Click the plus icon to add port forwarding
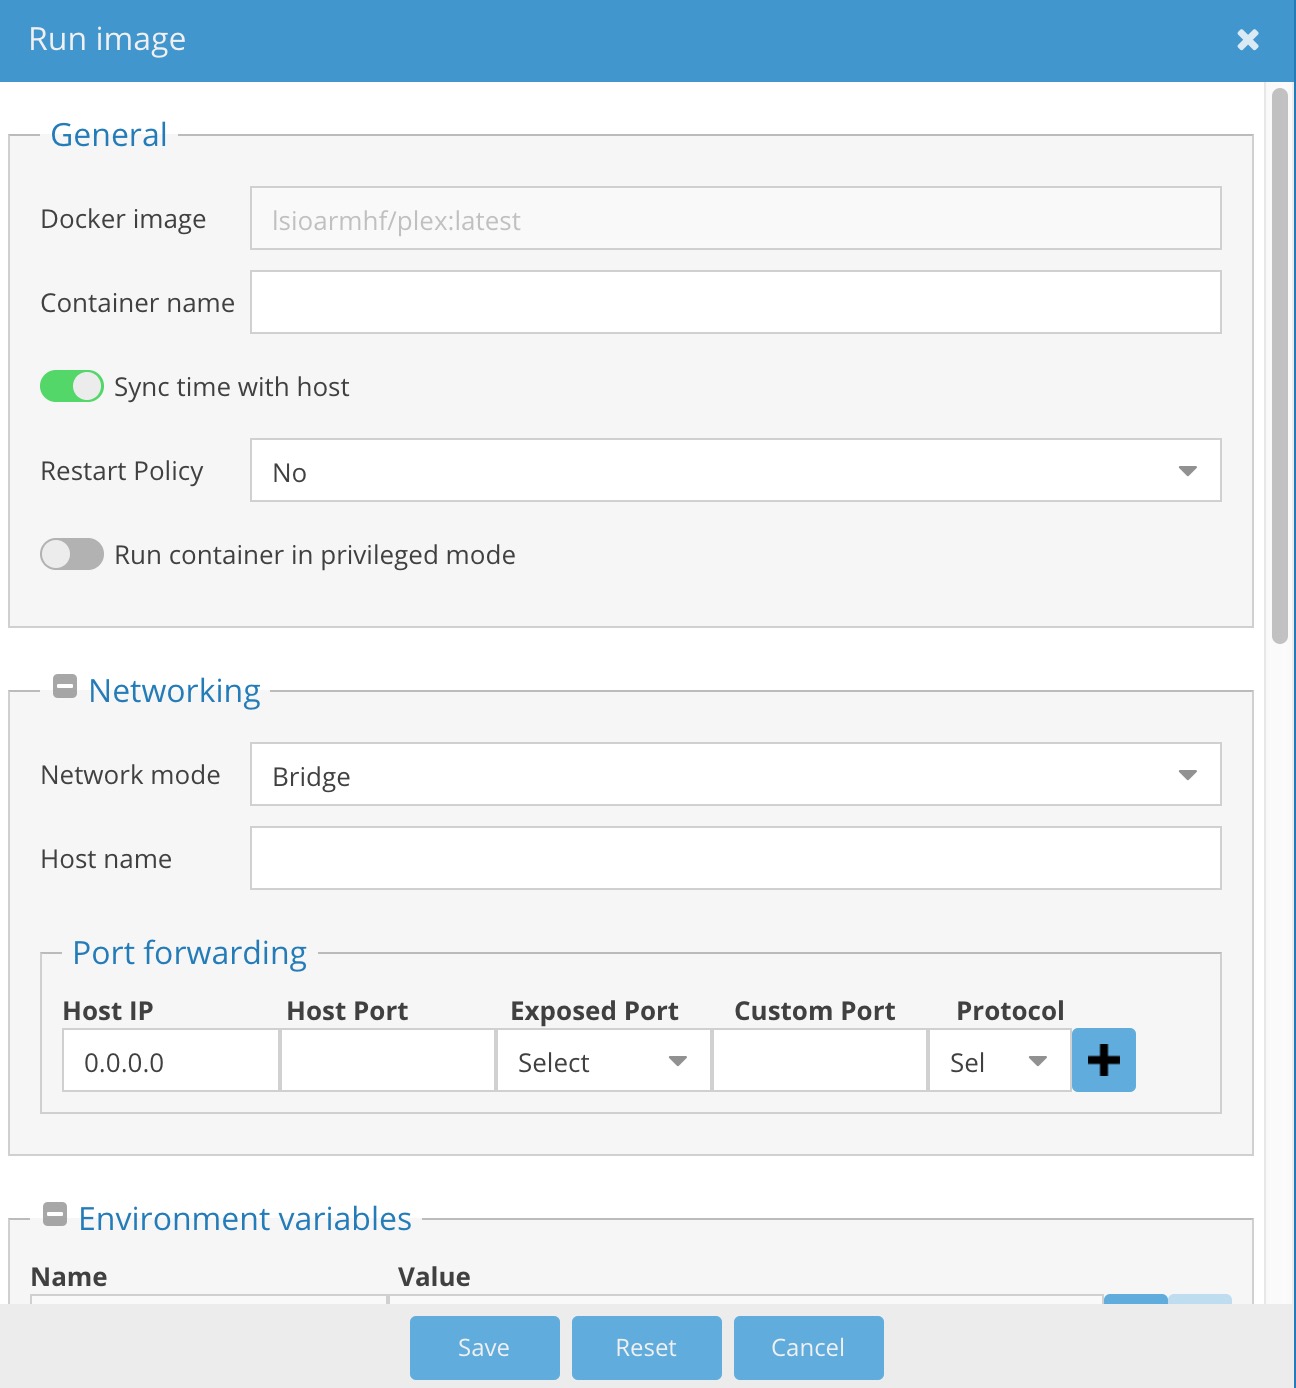The image size is (1296, 1388). coord(1104,1060)
